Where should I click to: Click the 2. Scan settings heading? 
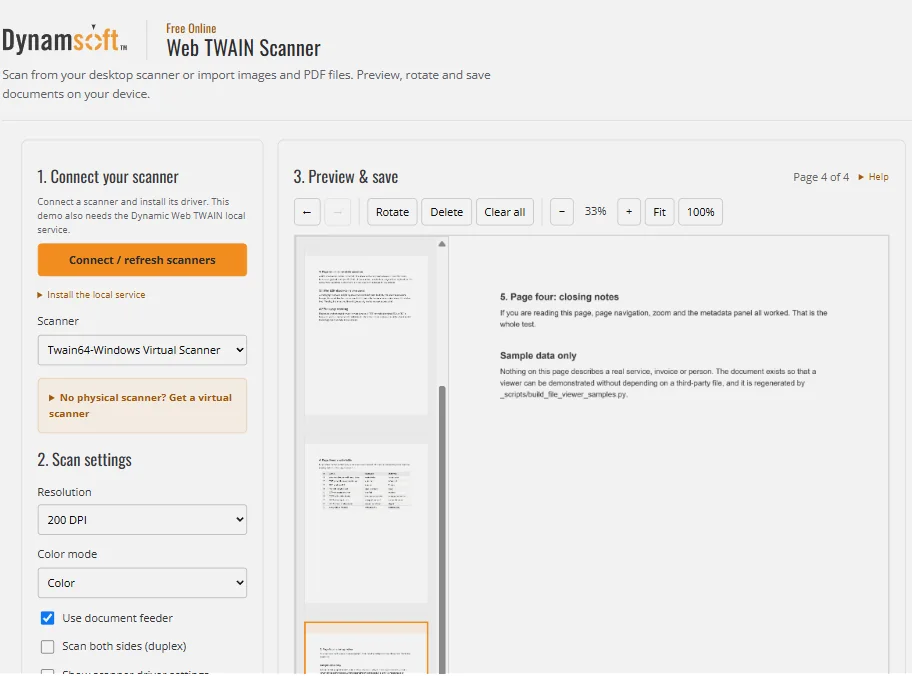(84, 460)
